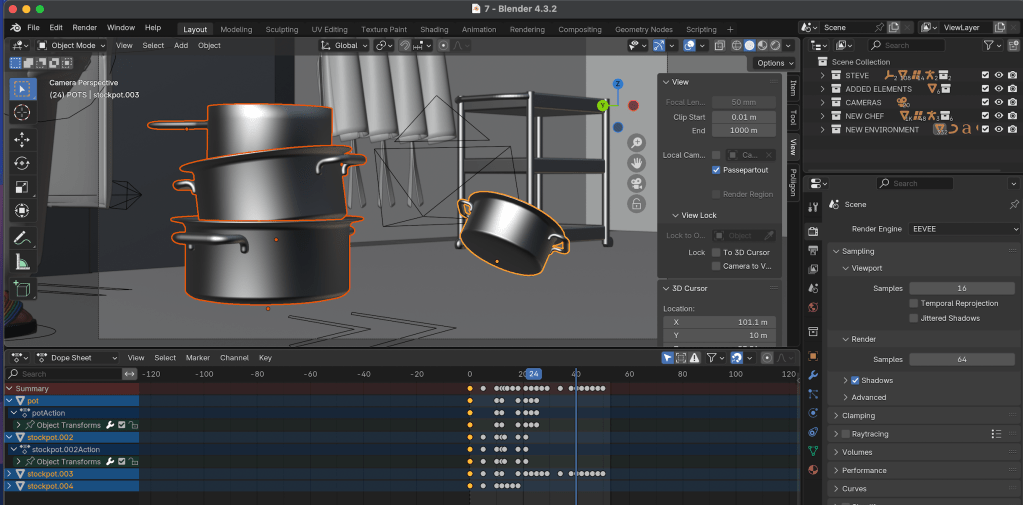Select the Measure tool

22,262
